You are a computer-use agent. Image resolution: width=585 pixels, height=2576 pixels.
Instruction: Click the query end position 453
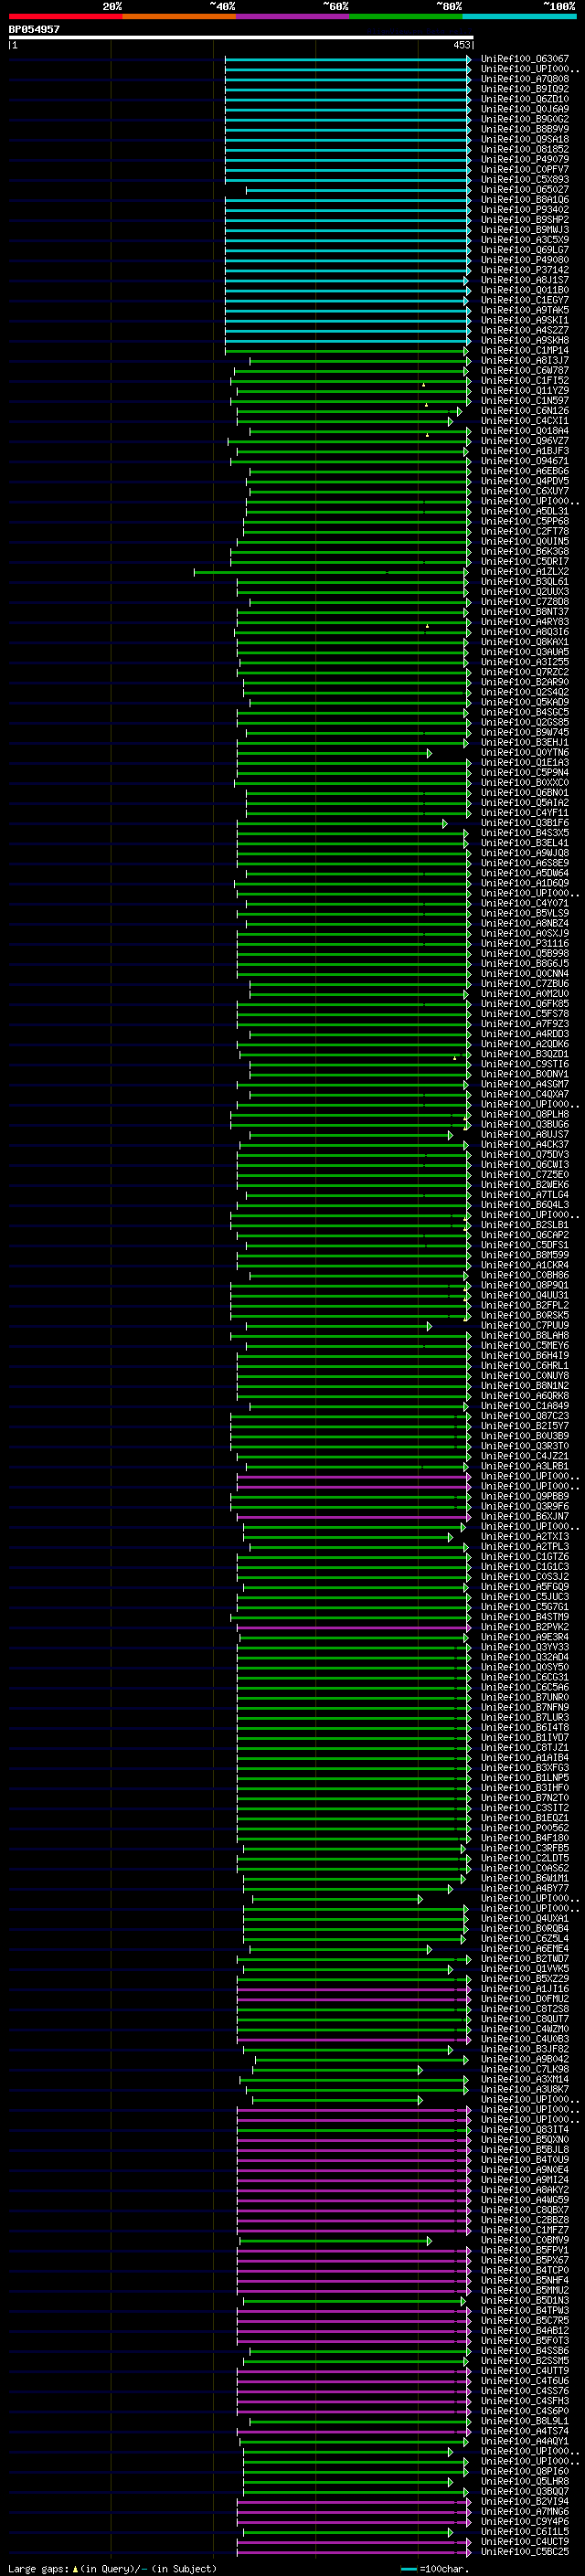[x=461, y=45]
